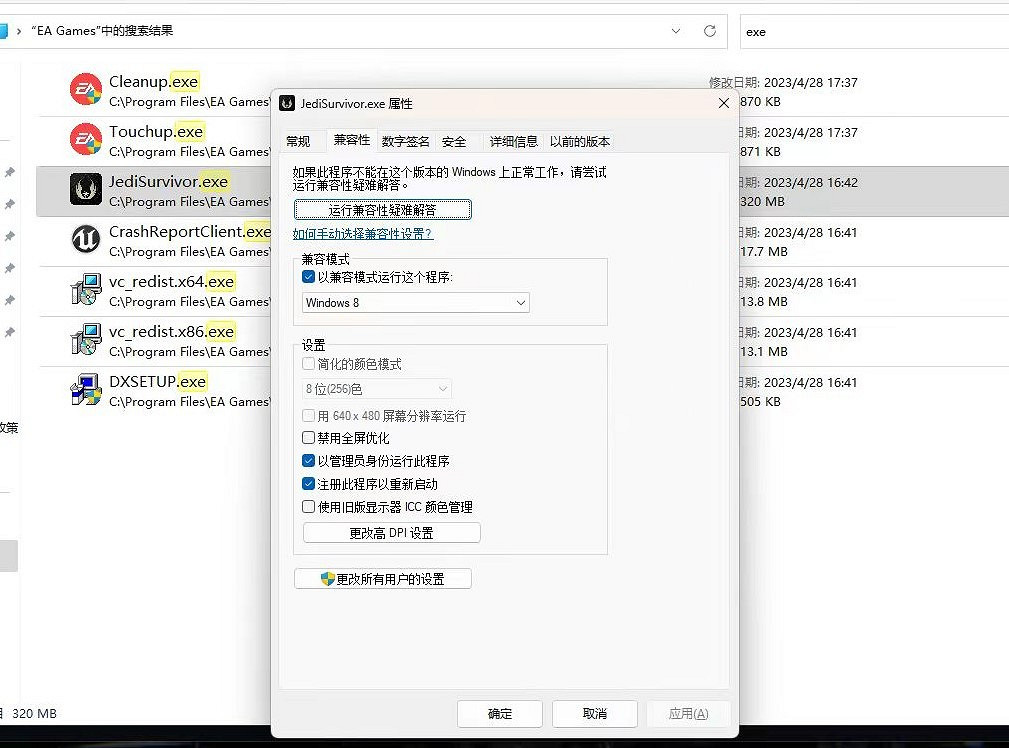Click the refresh icon in address bar
Viewport: 1009px width, 748px height.
(x=710, y=31)
